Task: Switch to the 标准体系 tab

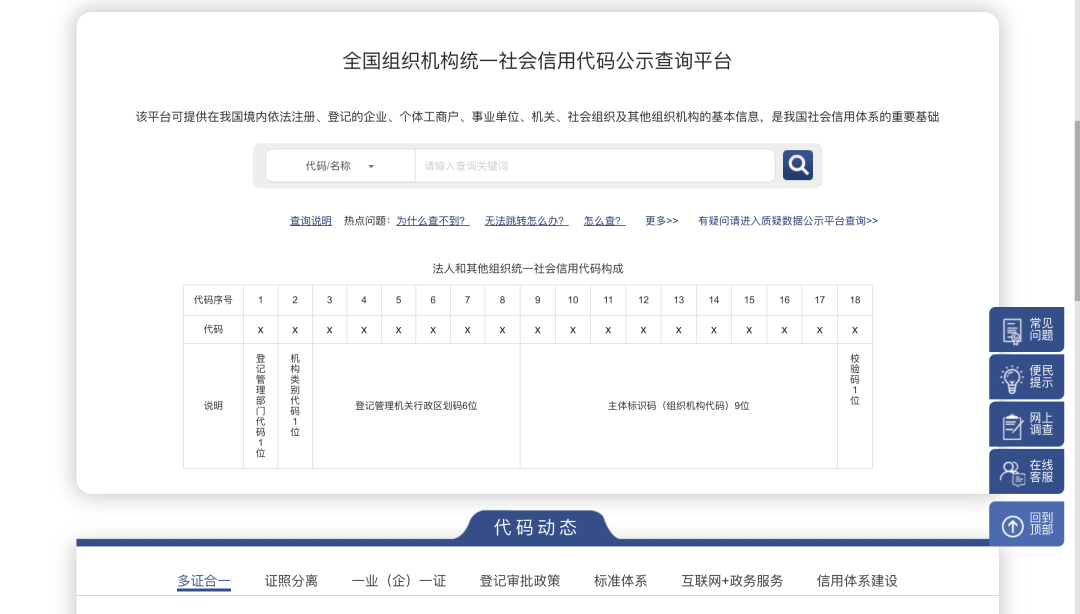Action: click(621, 580)
